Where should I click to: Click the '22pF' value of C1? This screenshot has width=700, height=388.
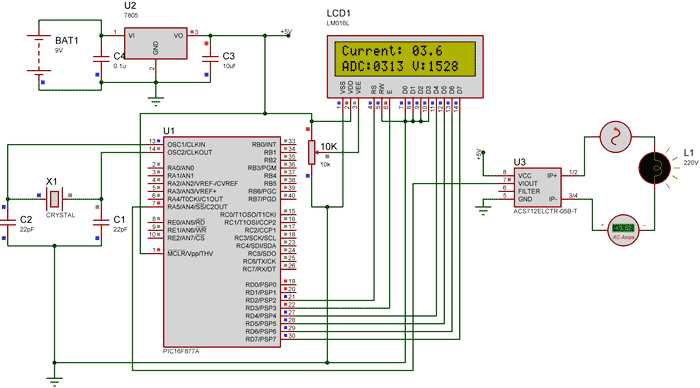[x=121, y=229]
